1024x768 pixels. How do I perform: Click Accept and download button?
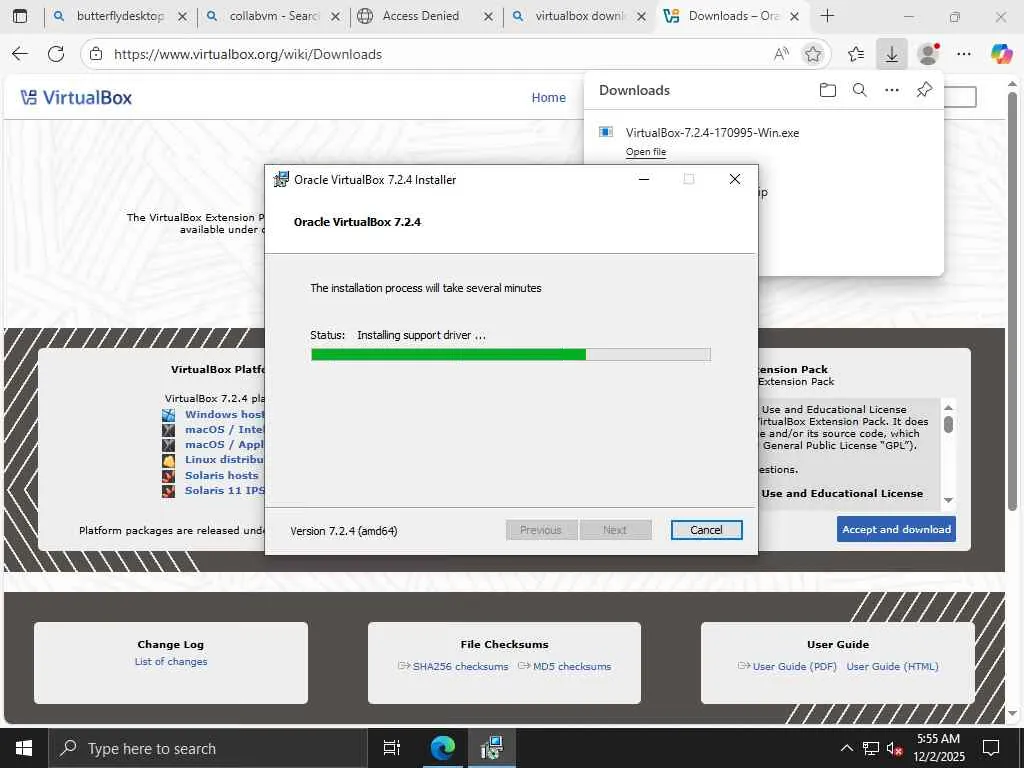click(896, 530)
